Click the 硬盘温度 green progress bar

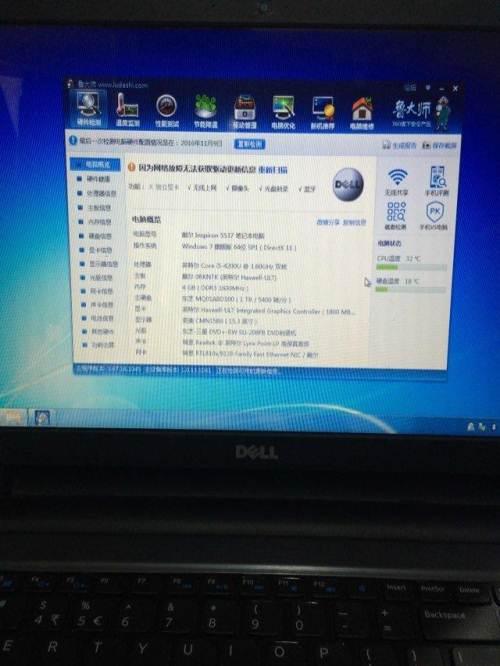410,289
